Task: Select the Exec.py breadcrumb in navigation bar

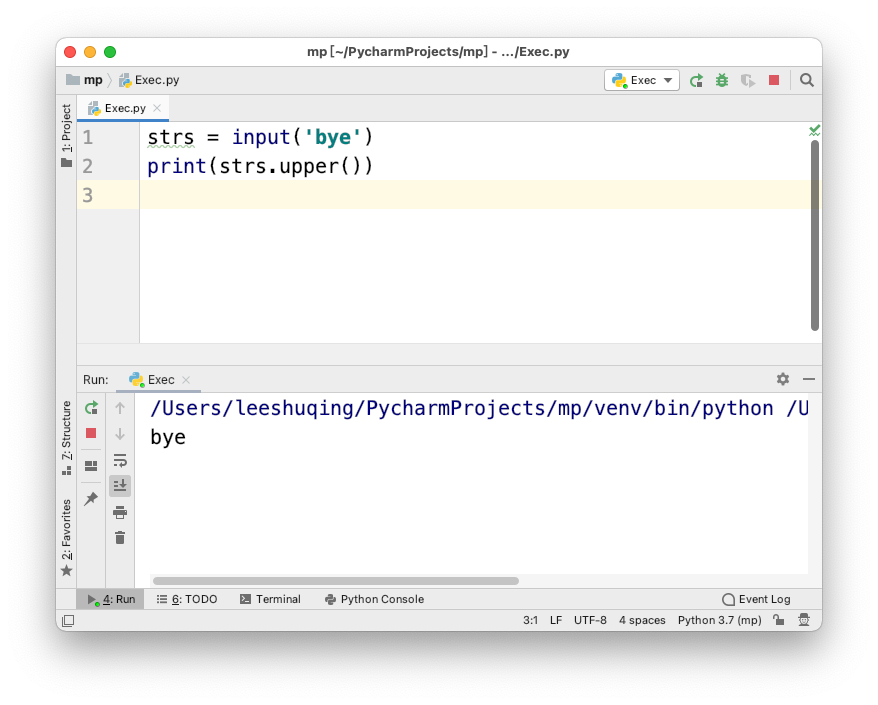Action: click(x=150, y=80)
